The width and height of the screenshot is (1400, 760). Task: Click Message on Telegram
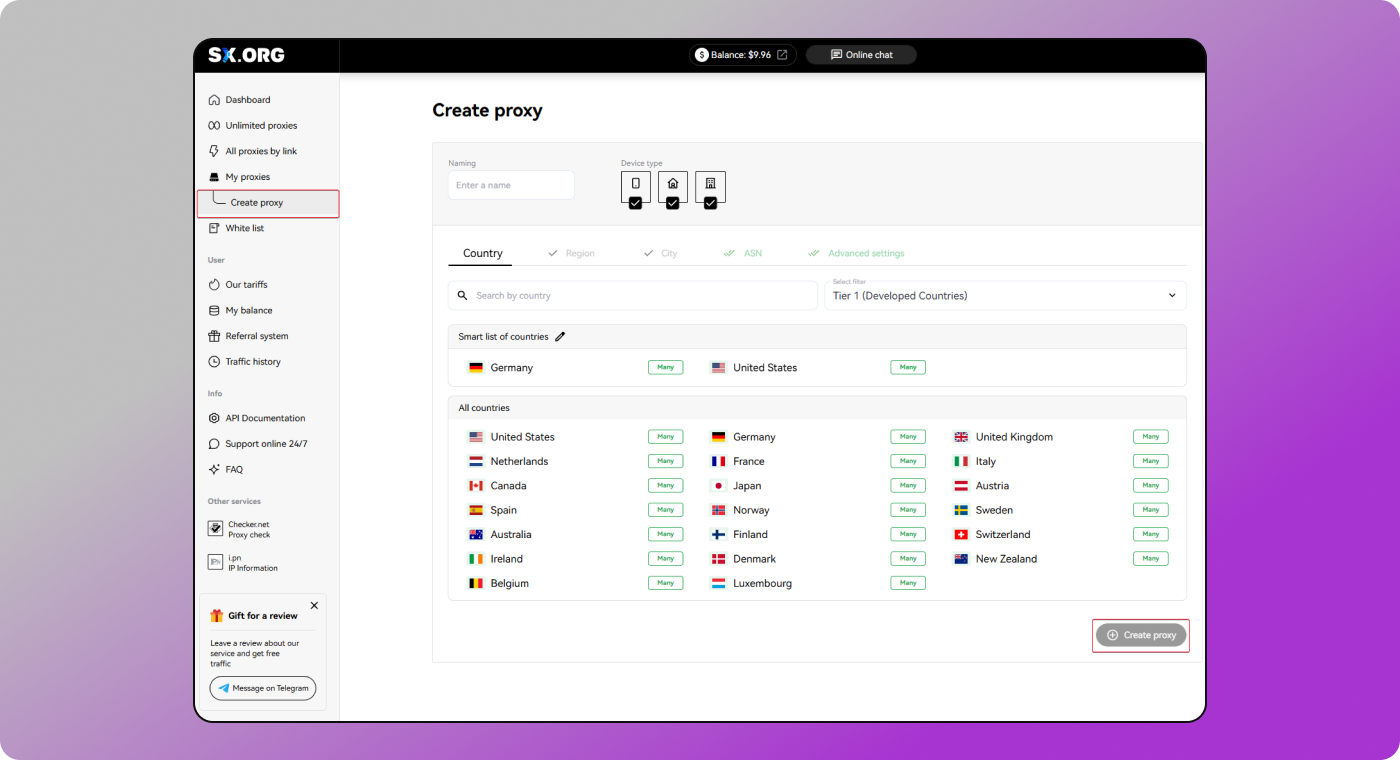(x=263, y=688)
